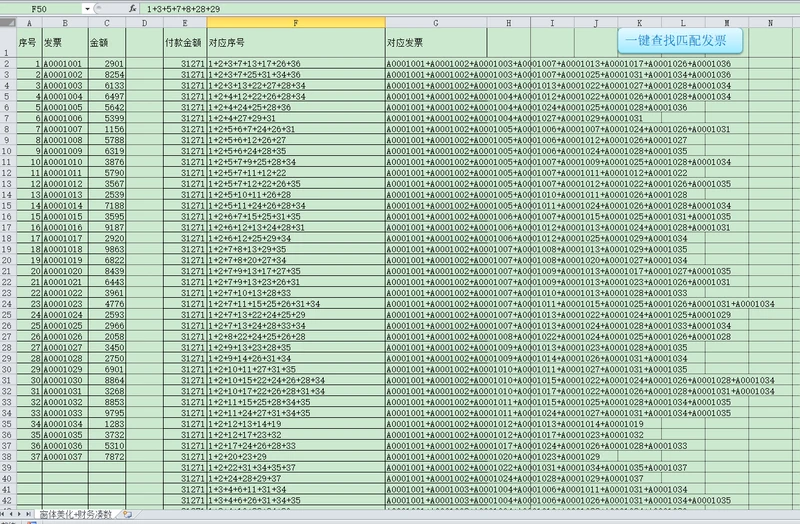Click 付款金额 value 31271 in row 39
Image resolution: width=800 pixels, height=524 pixels.
185,468
